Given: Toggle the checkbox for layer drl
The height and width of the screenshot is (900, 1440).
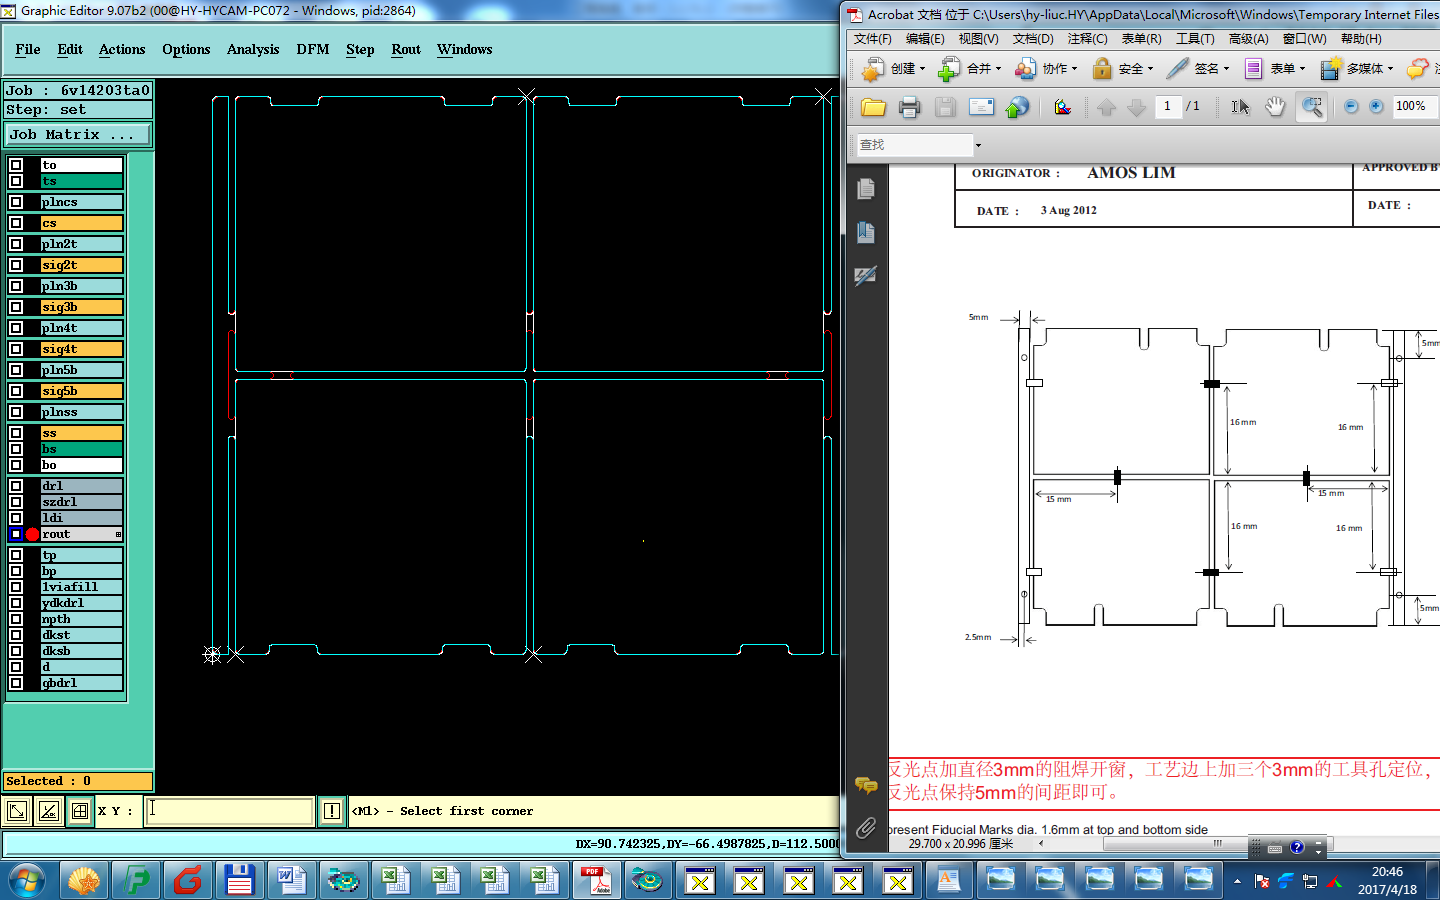Looking at the screenshot, I should click(x=16, y=486).
